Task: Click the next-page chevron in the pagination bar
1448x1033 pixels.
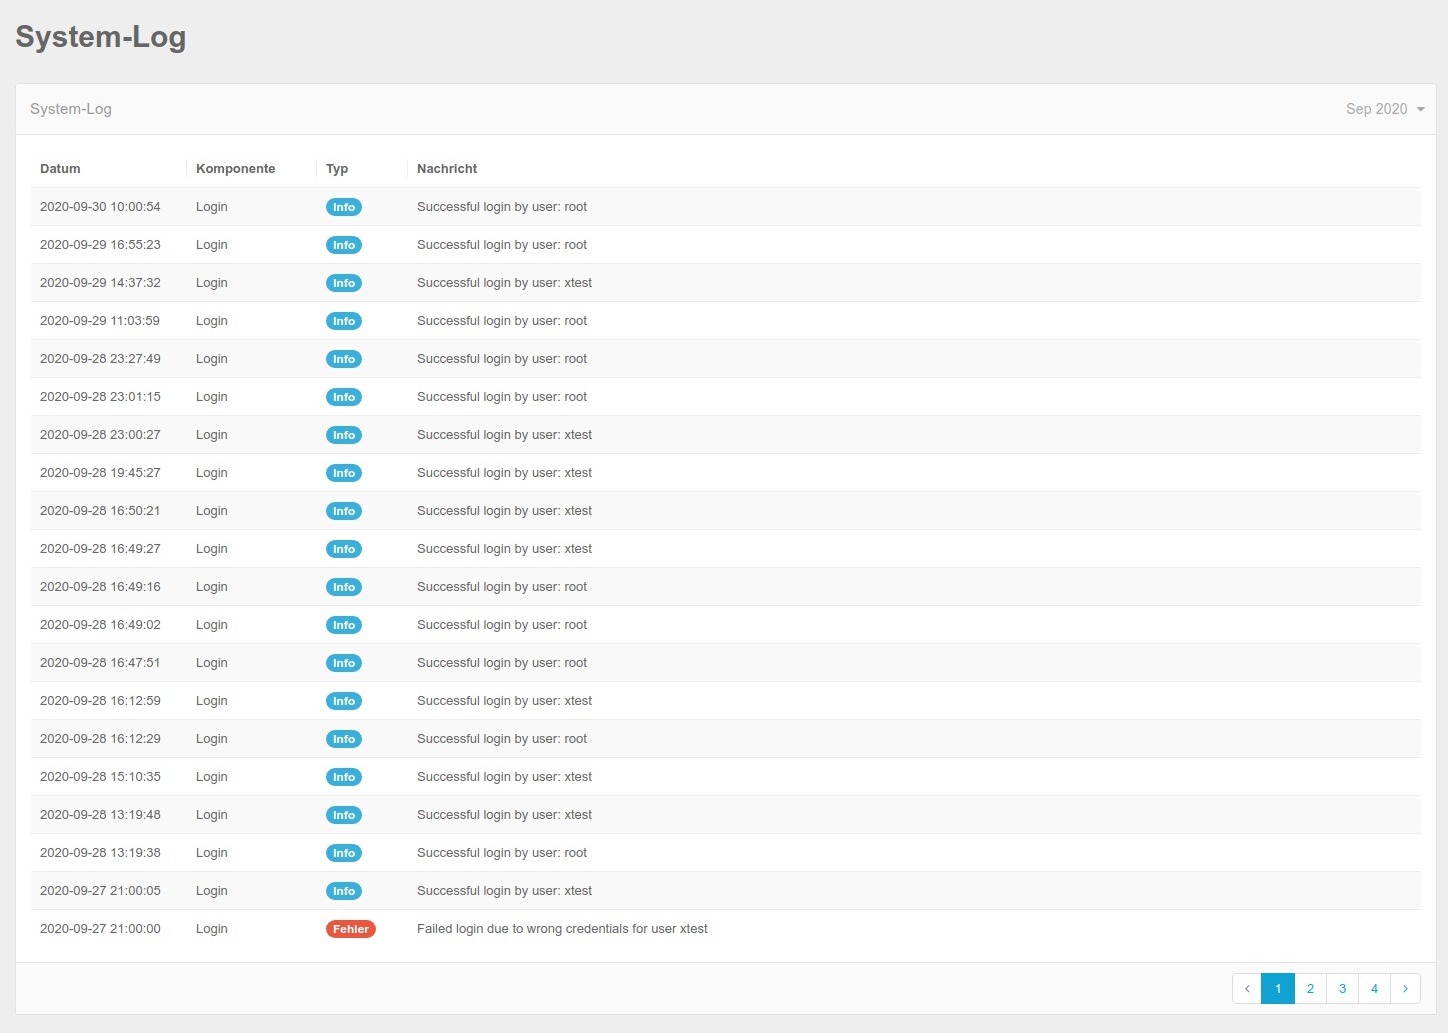Action: point(1405,988)
